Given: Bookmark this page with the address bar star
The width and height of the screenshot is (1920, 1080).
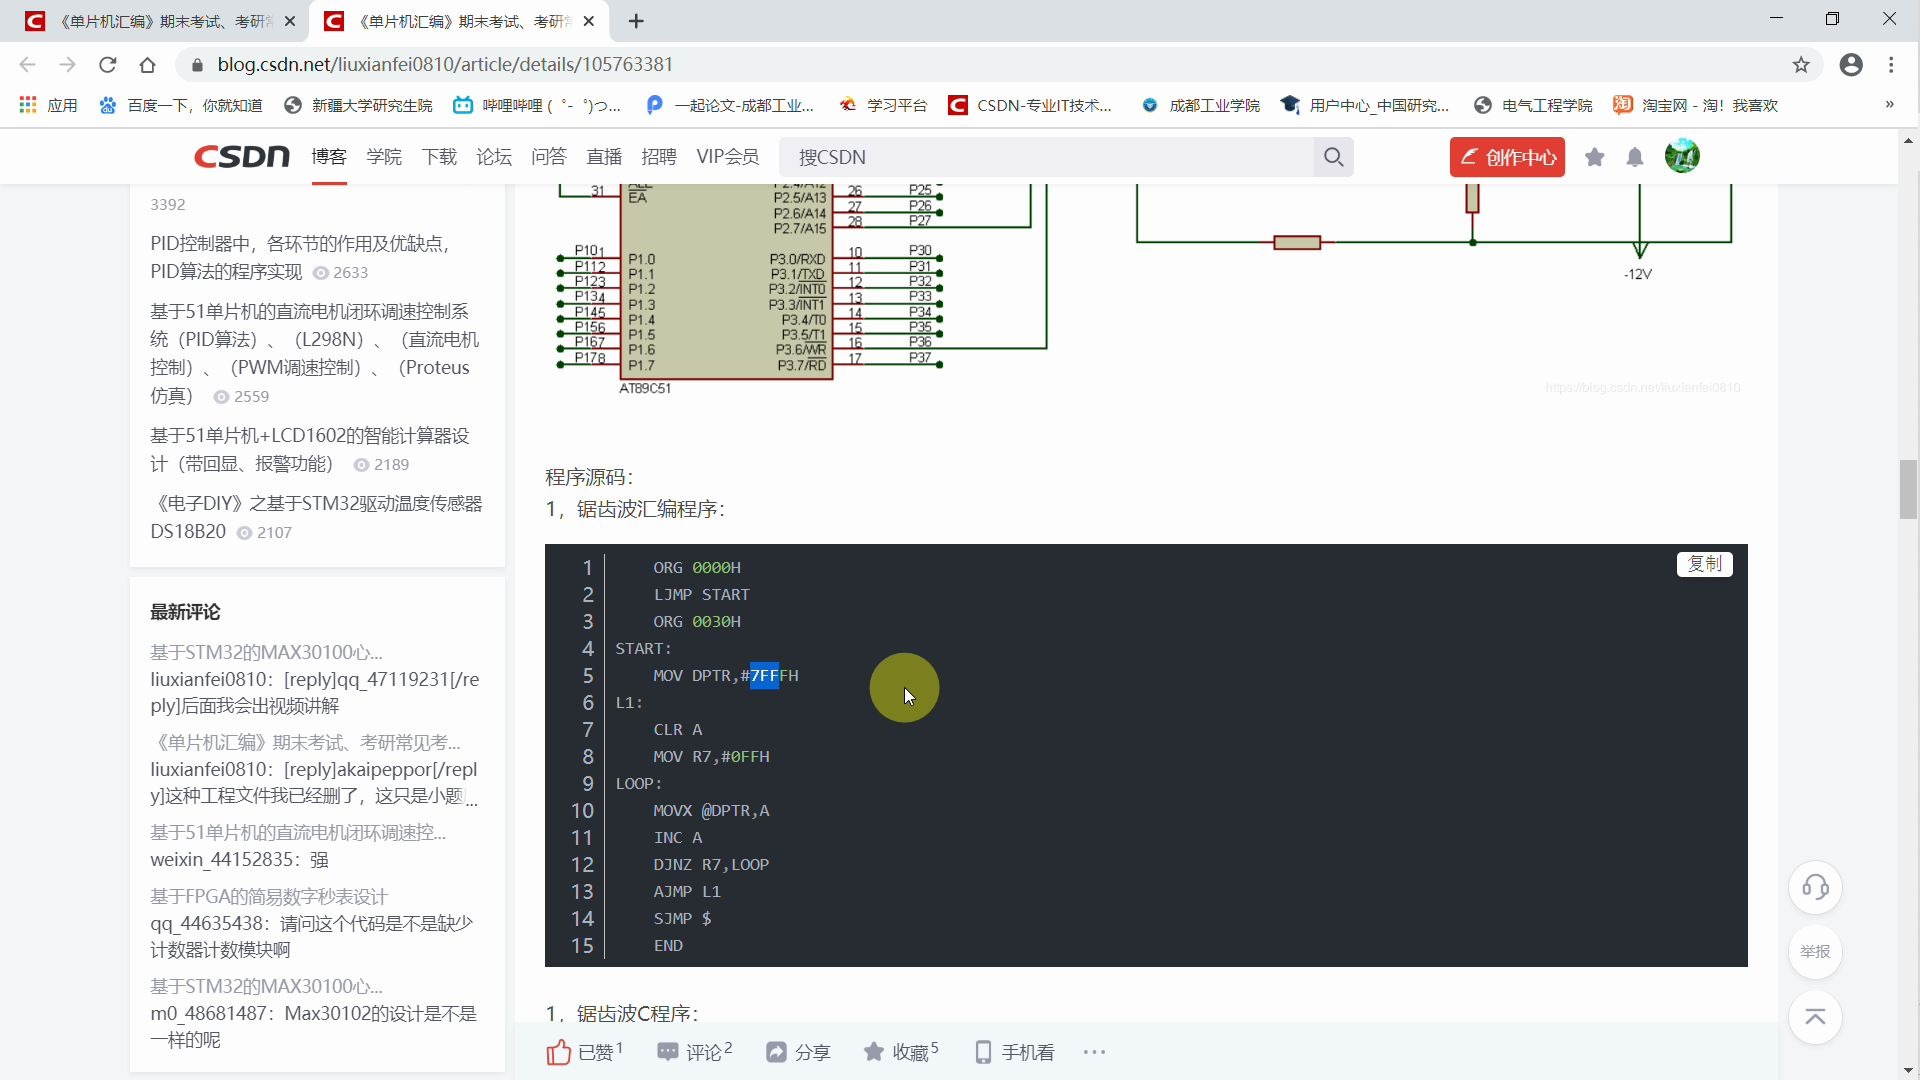Looking at the screenshot, I should pyautogui.click(x=1801, y=65).
